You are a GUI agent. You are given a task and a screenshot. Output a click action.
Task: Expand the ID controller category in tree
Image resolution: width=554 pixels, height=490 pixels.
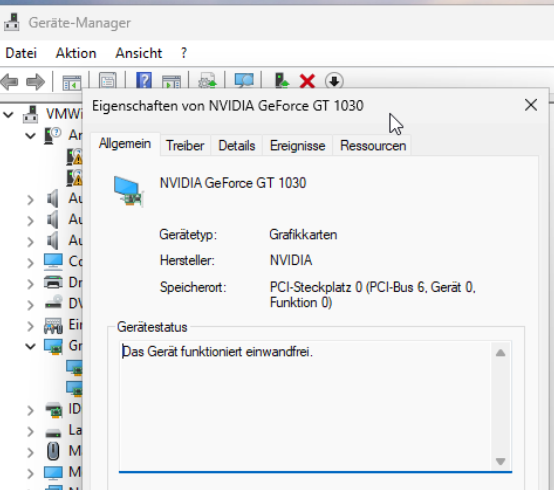click(x=31, y=410)
